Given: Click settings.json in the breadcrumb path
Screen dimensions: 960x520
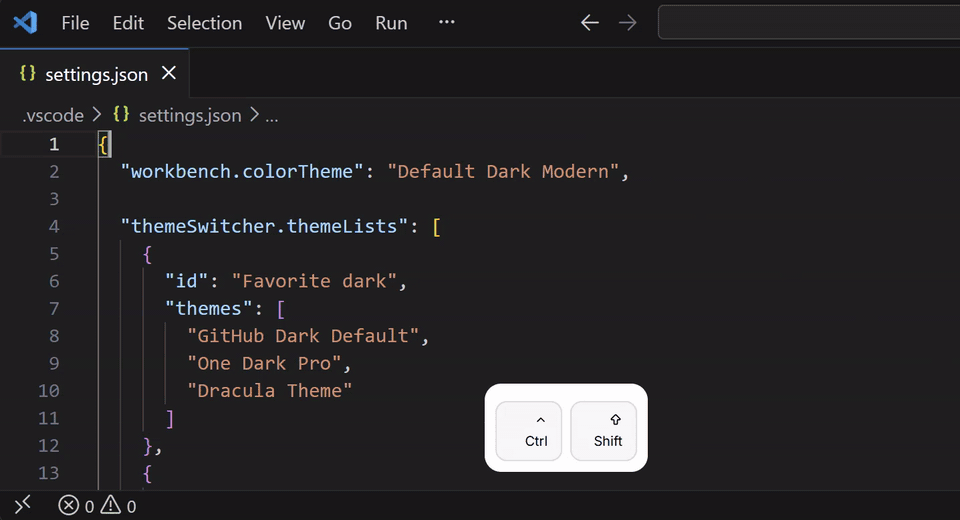Looking at the screenshot, I should pos(190,115).
